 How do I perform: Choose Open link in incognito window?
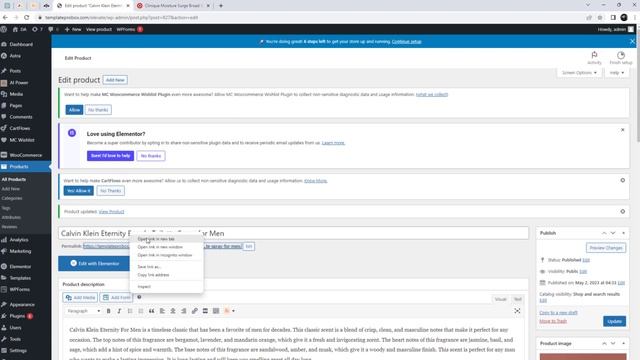(167, 255)
